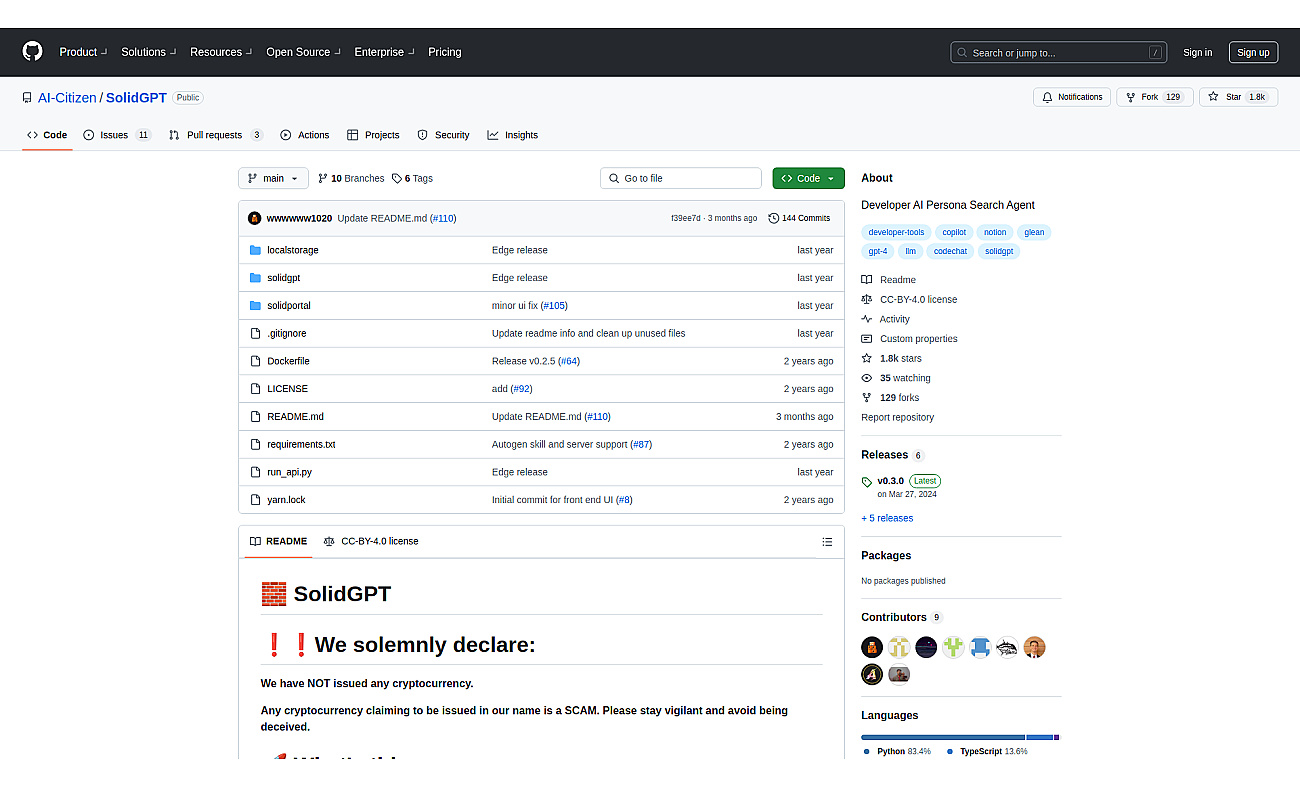
Task: Click the Sign up button
Action: click(x=1253, y=53)
